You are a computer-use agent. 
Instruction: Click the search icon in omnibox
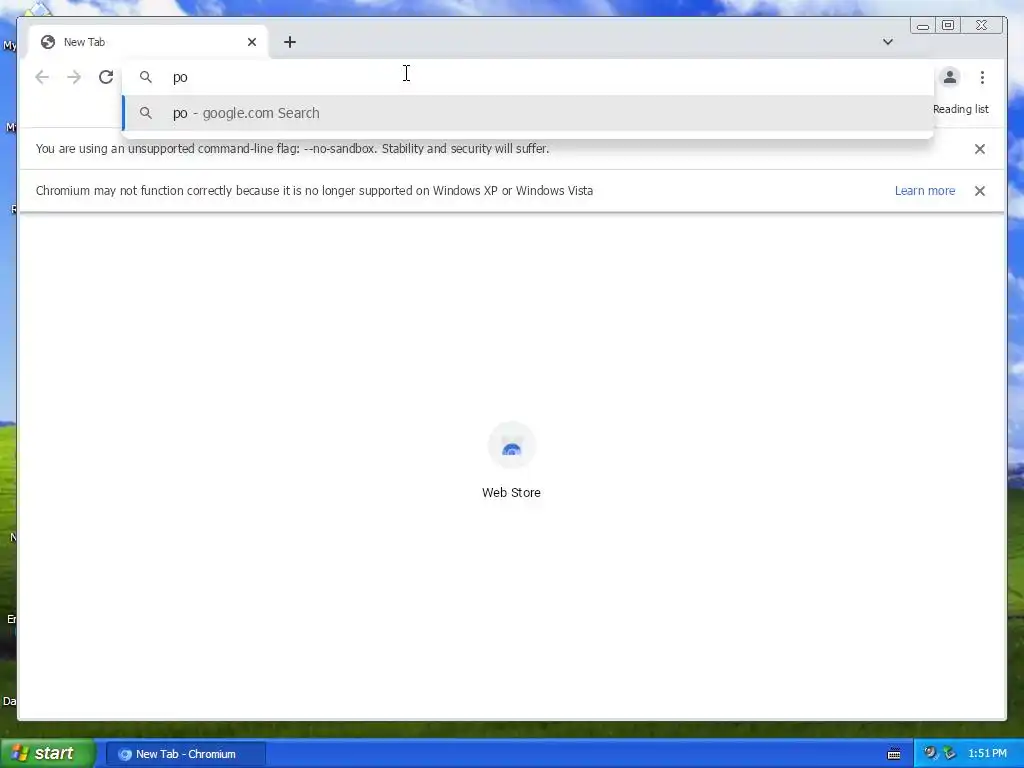pyautogui.click(x=146, y=77)
